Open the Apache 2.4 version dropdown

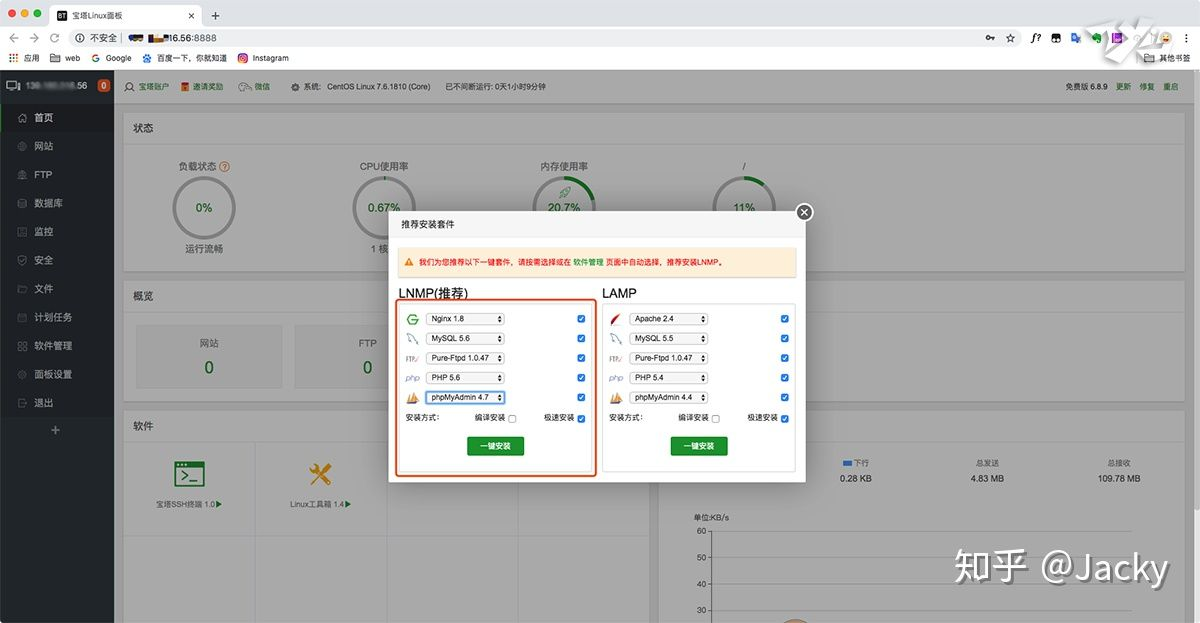(669, 319)
